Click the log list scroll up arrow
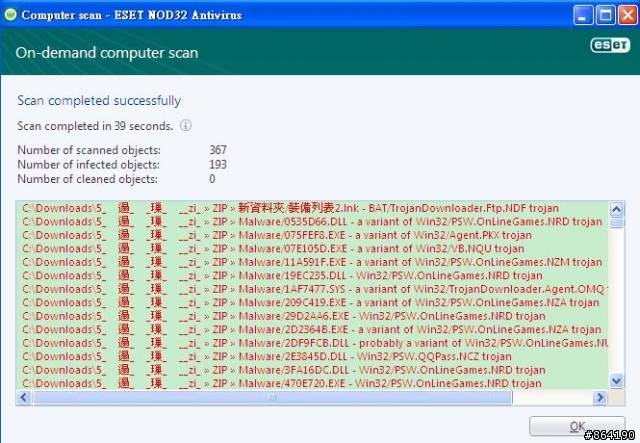 click(x=616, y=209)
